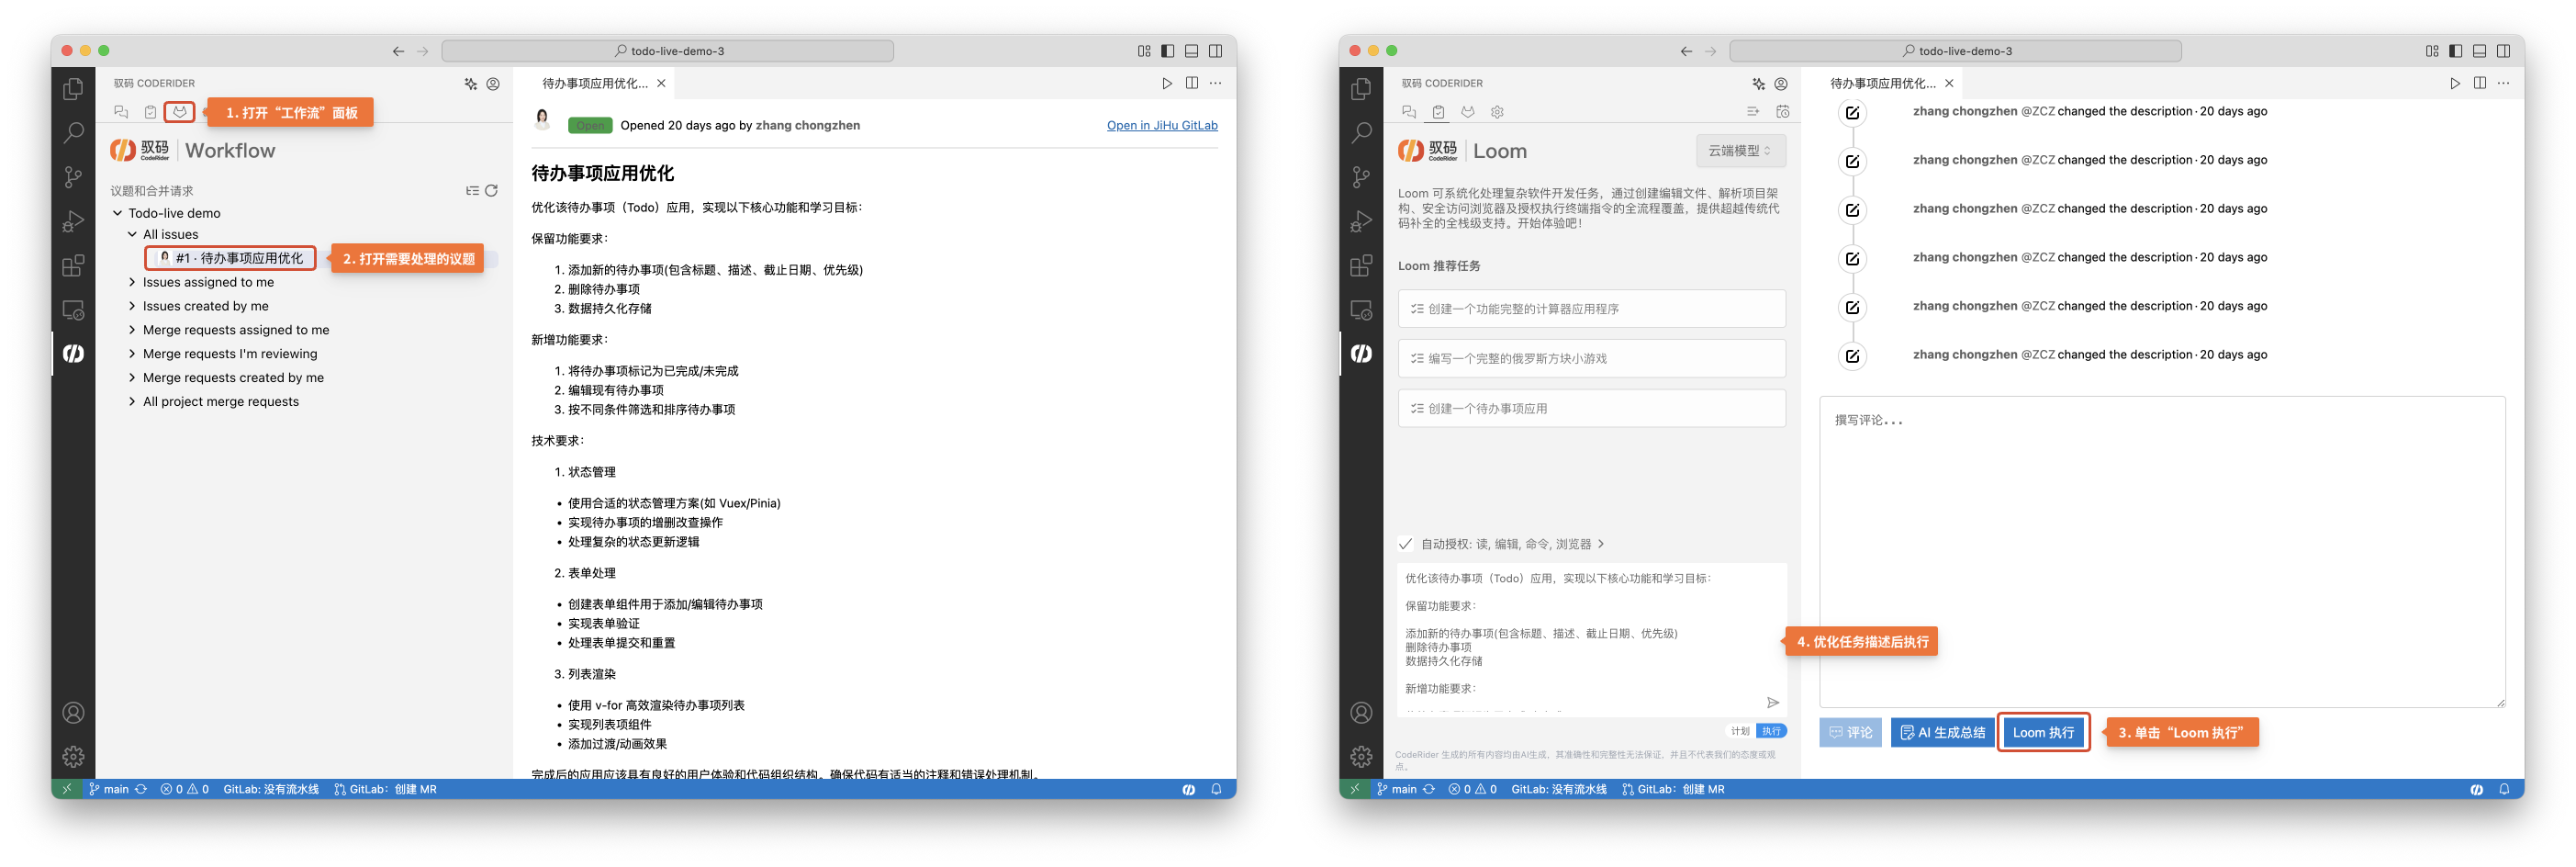
Task: Click the tree list view icon beside refresh
Action: click(472, 190)
